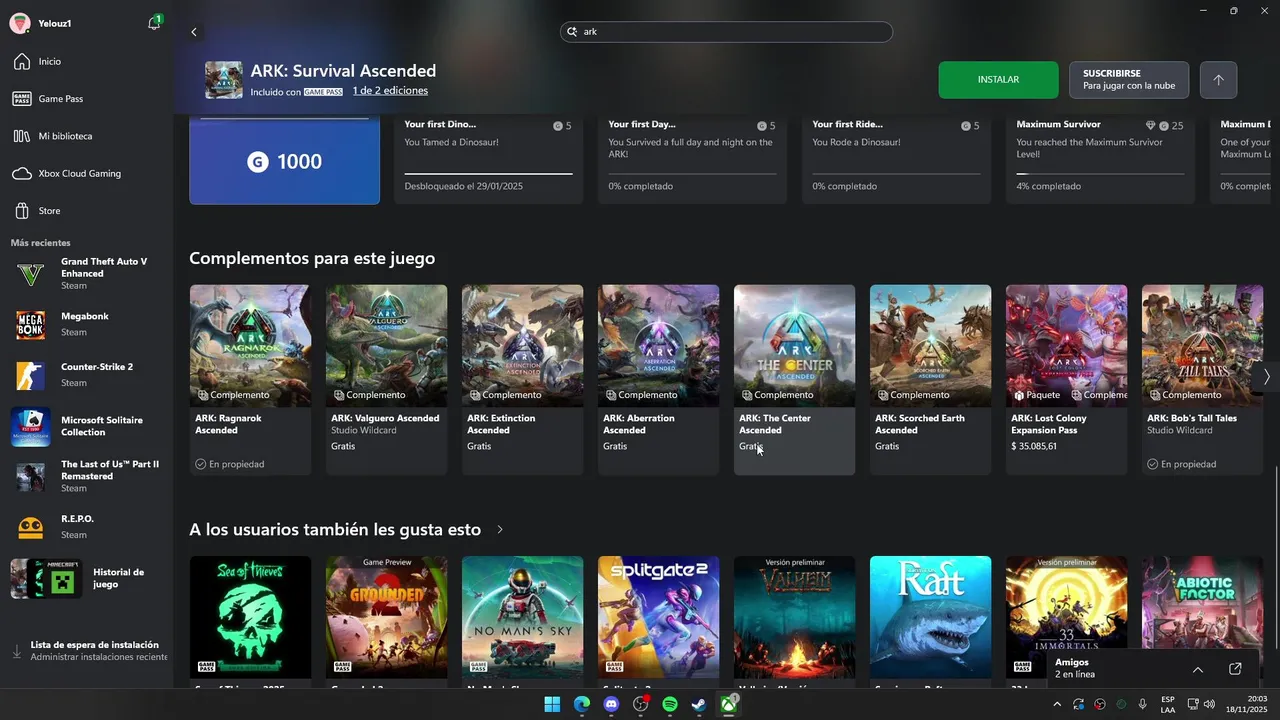Click the search magnifier icon
Viewport: 1280px width, 720px height.
[573, 32]
